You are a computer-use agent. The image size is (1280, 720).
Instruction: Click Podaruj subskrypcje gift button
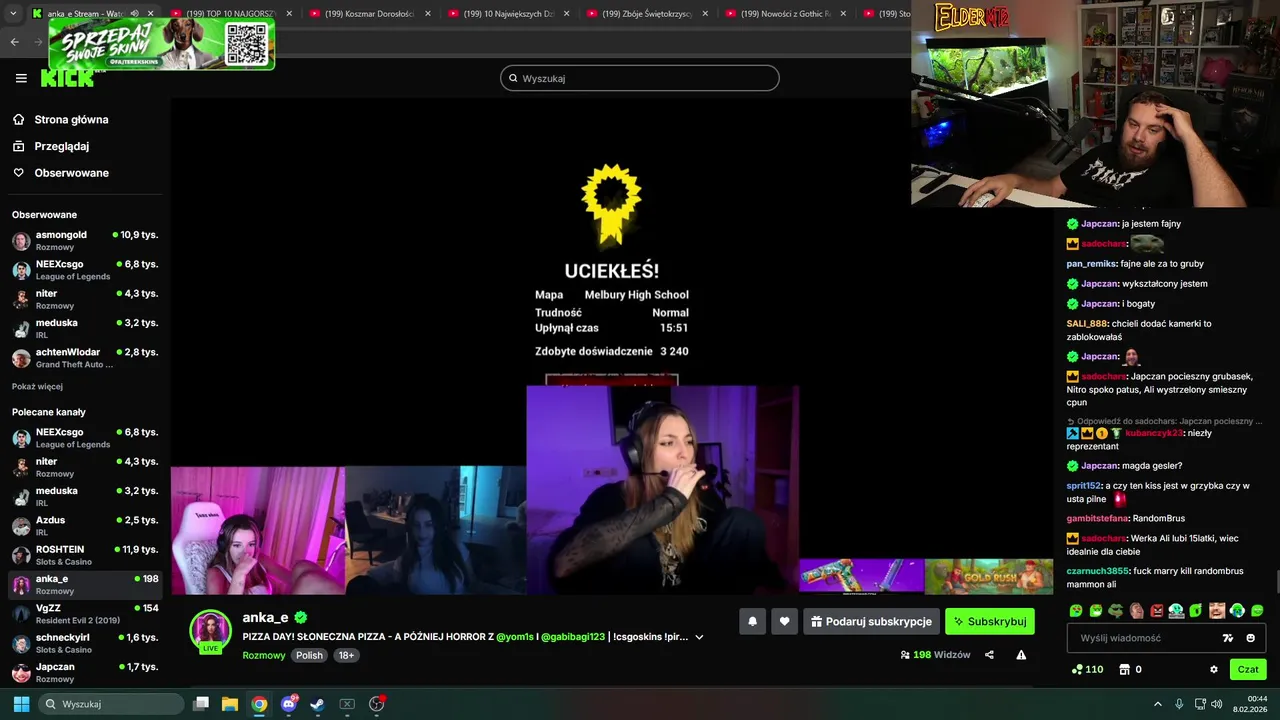click(871, 621)
